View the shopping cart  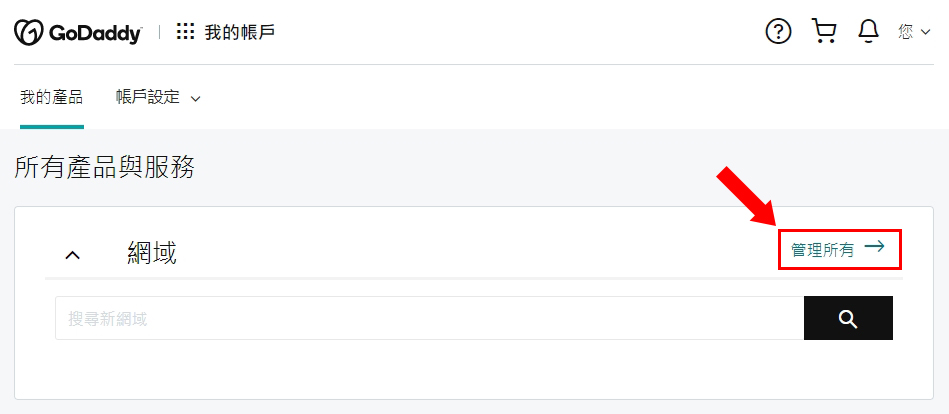point(824,31)
